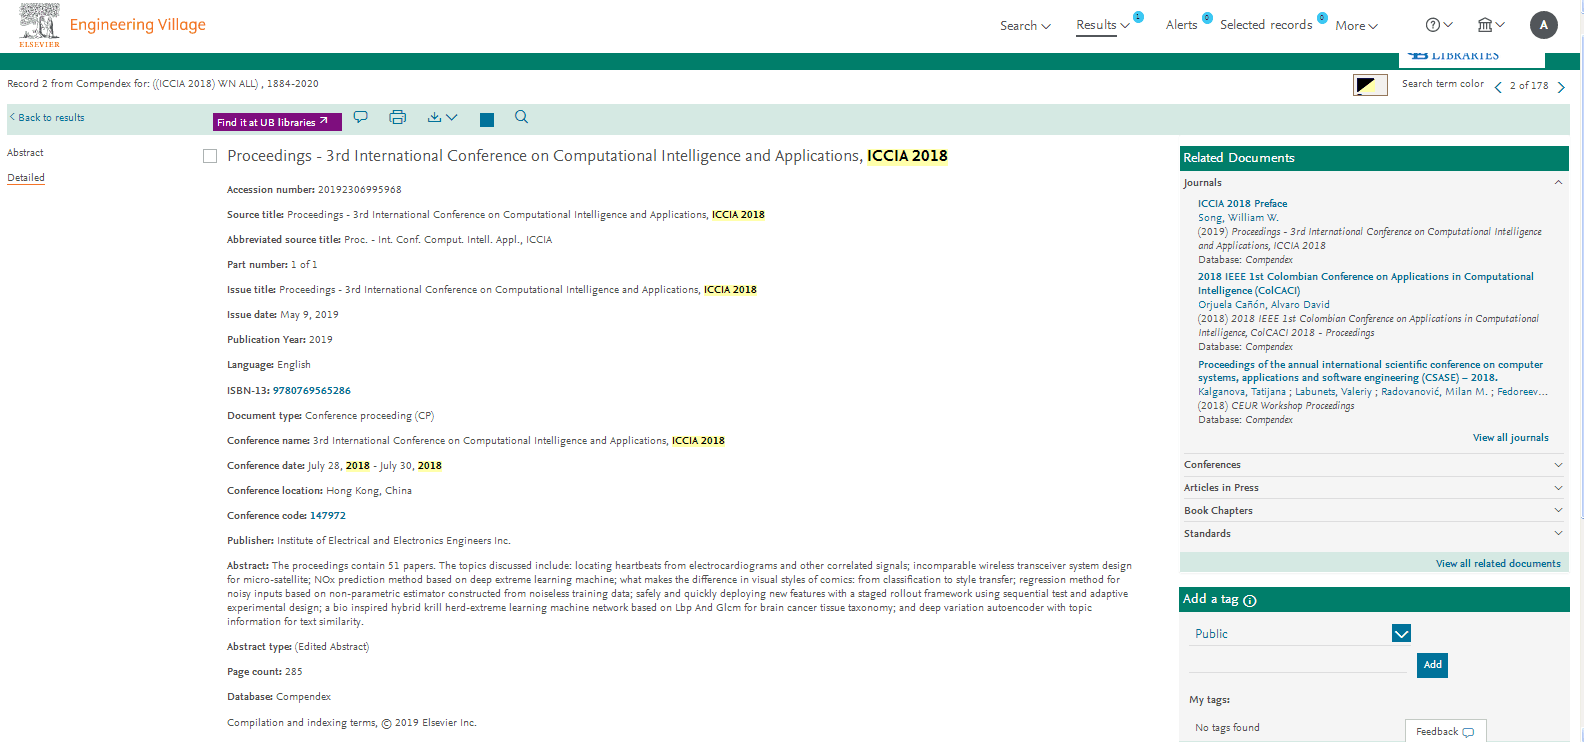Click the Alerts count badge
This screenshot has height=742, width=1584.
[x=1207, y=17]
